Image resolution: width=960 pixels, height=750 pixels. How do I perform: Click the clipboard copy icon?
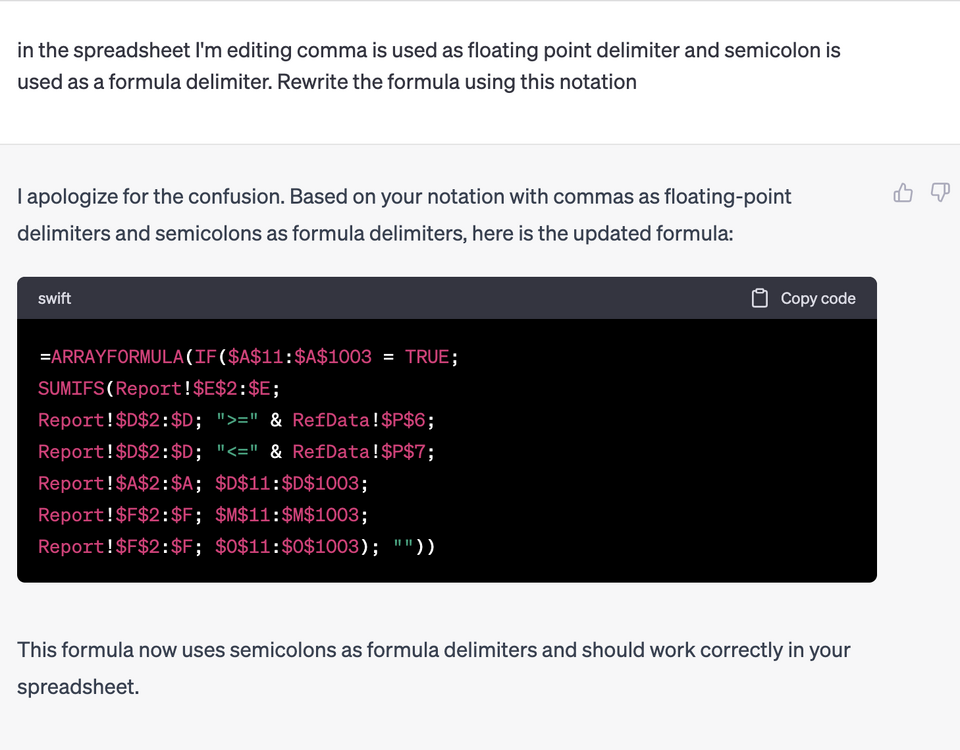[759, 298]
